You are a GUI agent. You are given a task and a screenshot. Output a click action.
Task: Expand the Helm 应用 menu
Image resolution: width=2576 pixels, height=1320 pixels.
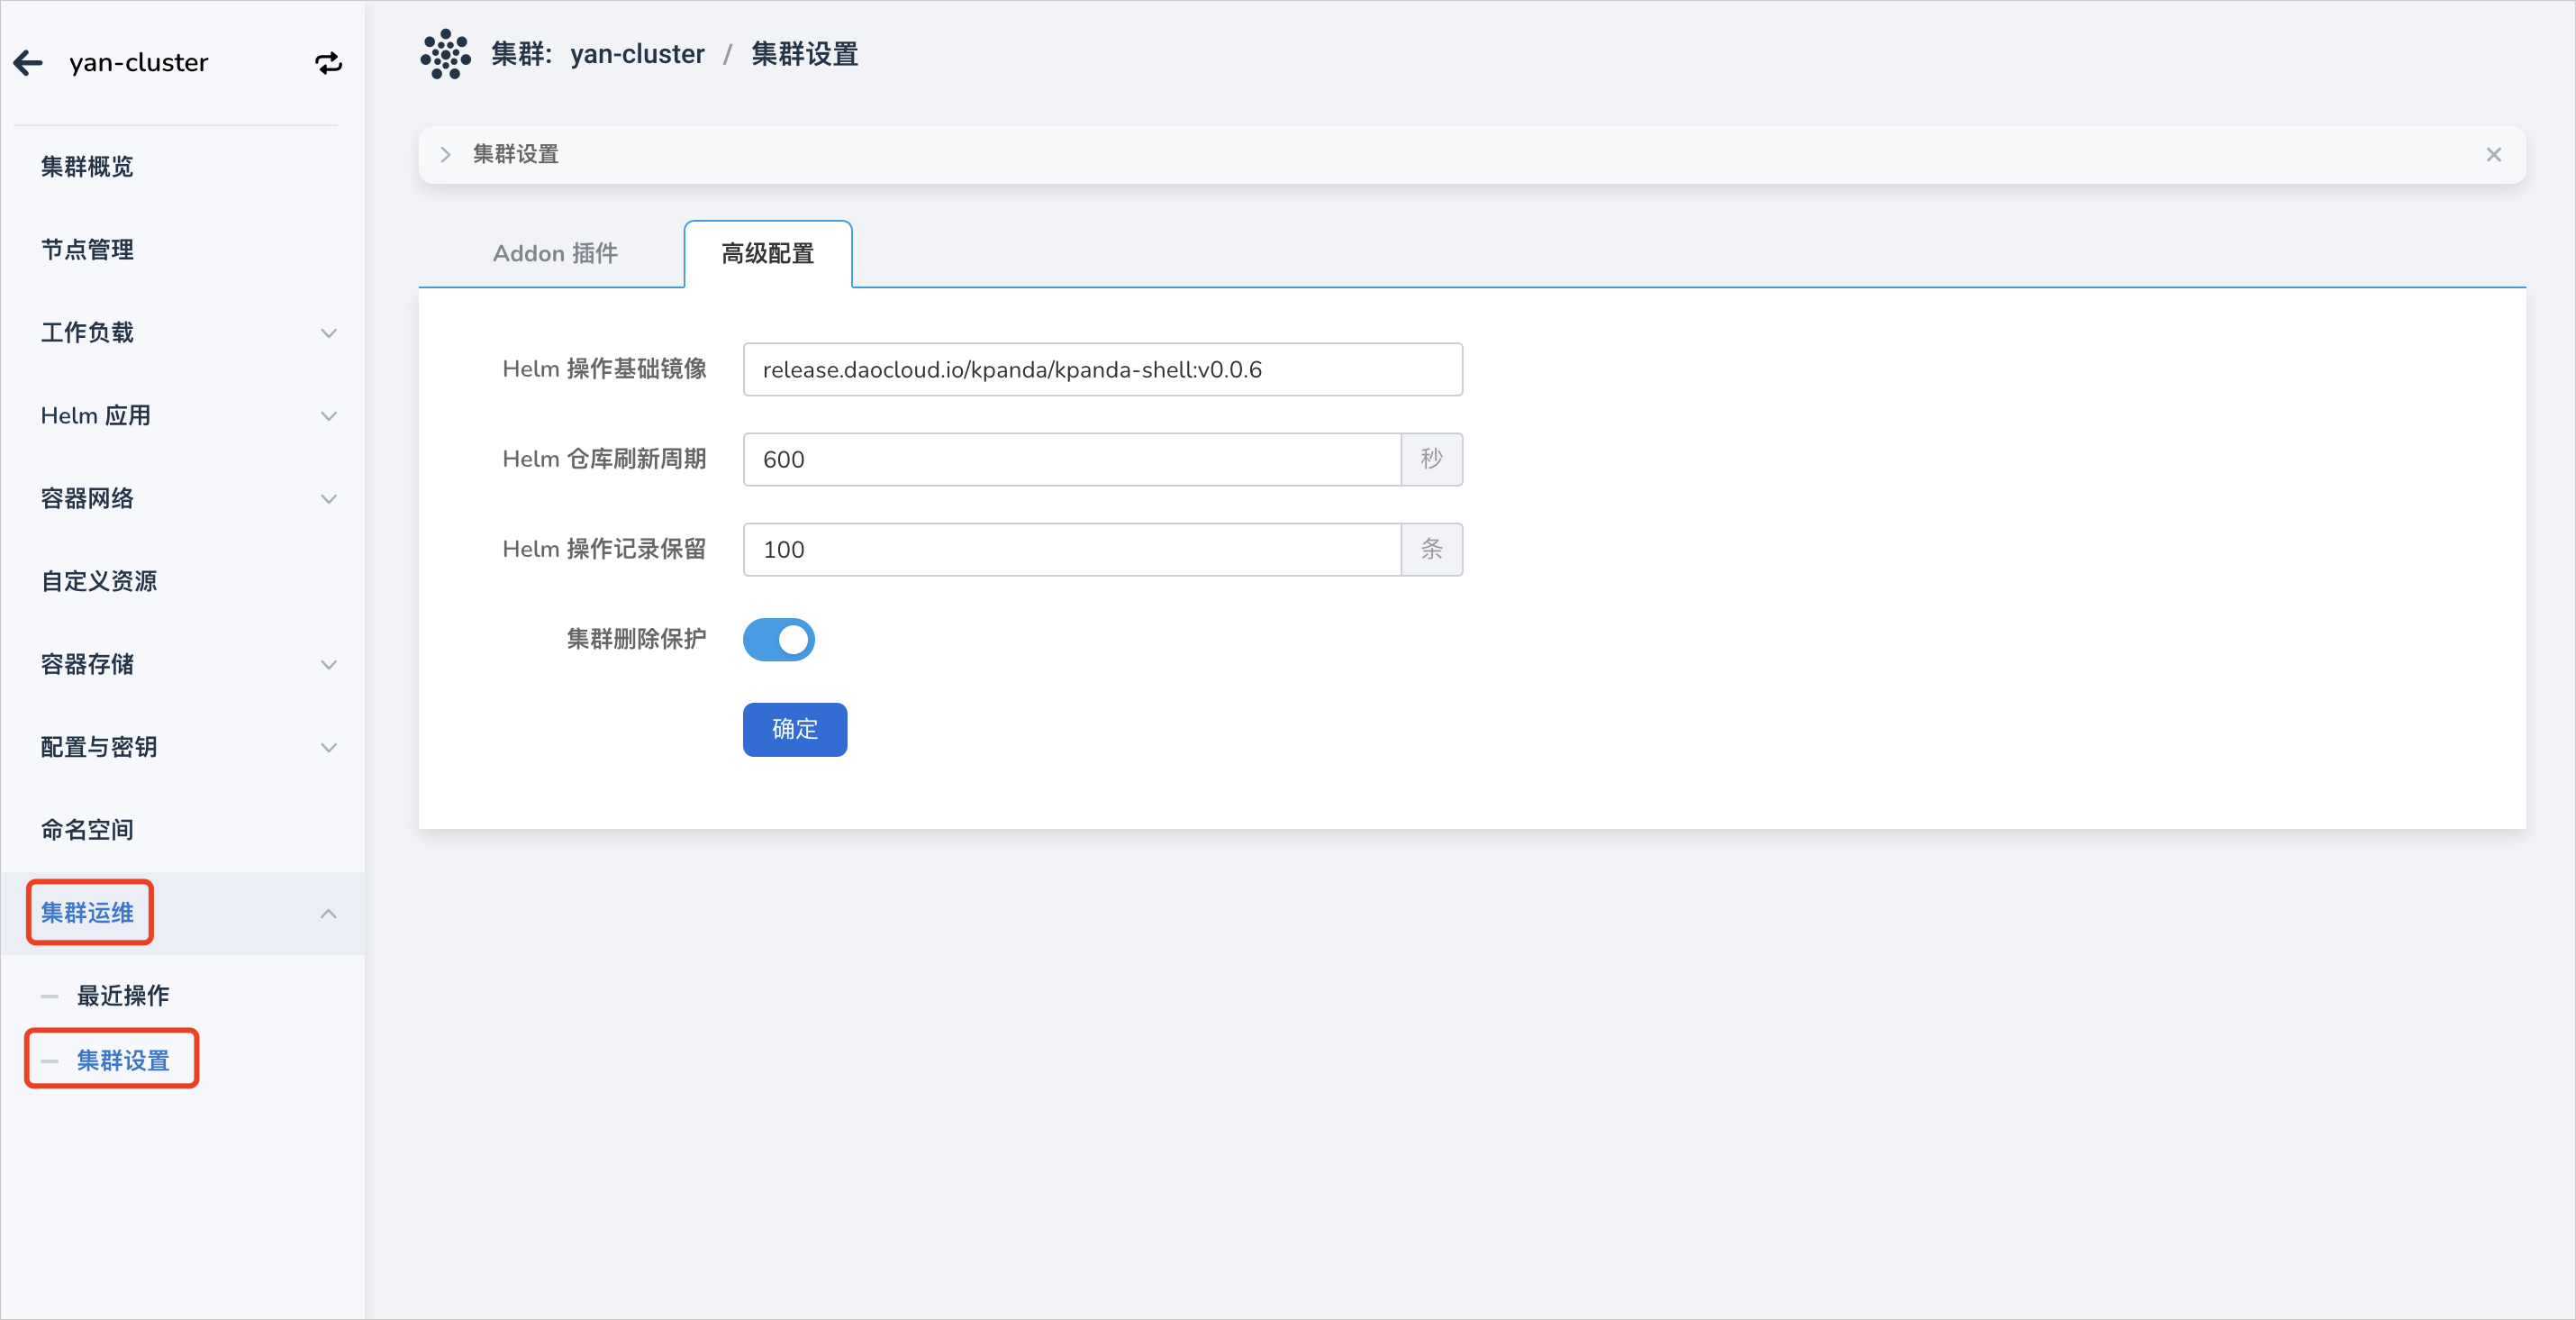(328, 416)
